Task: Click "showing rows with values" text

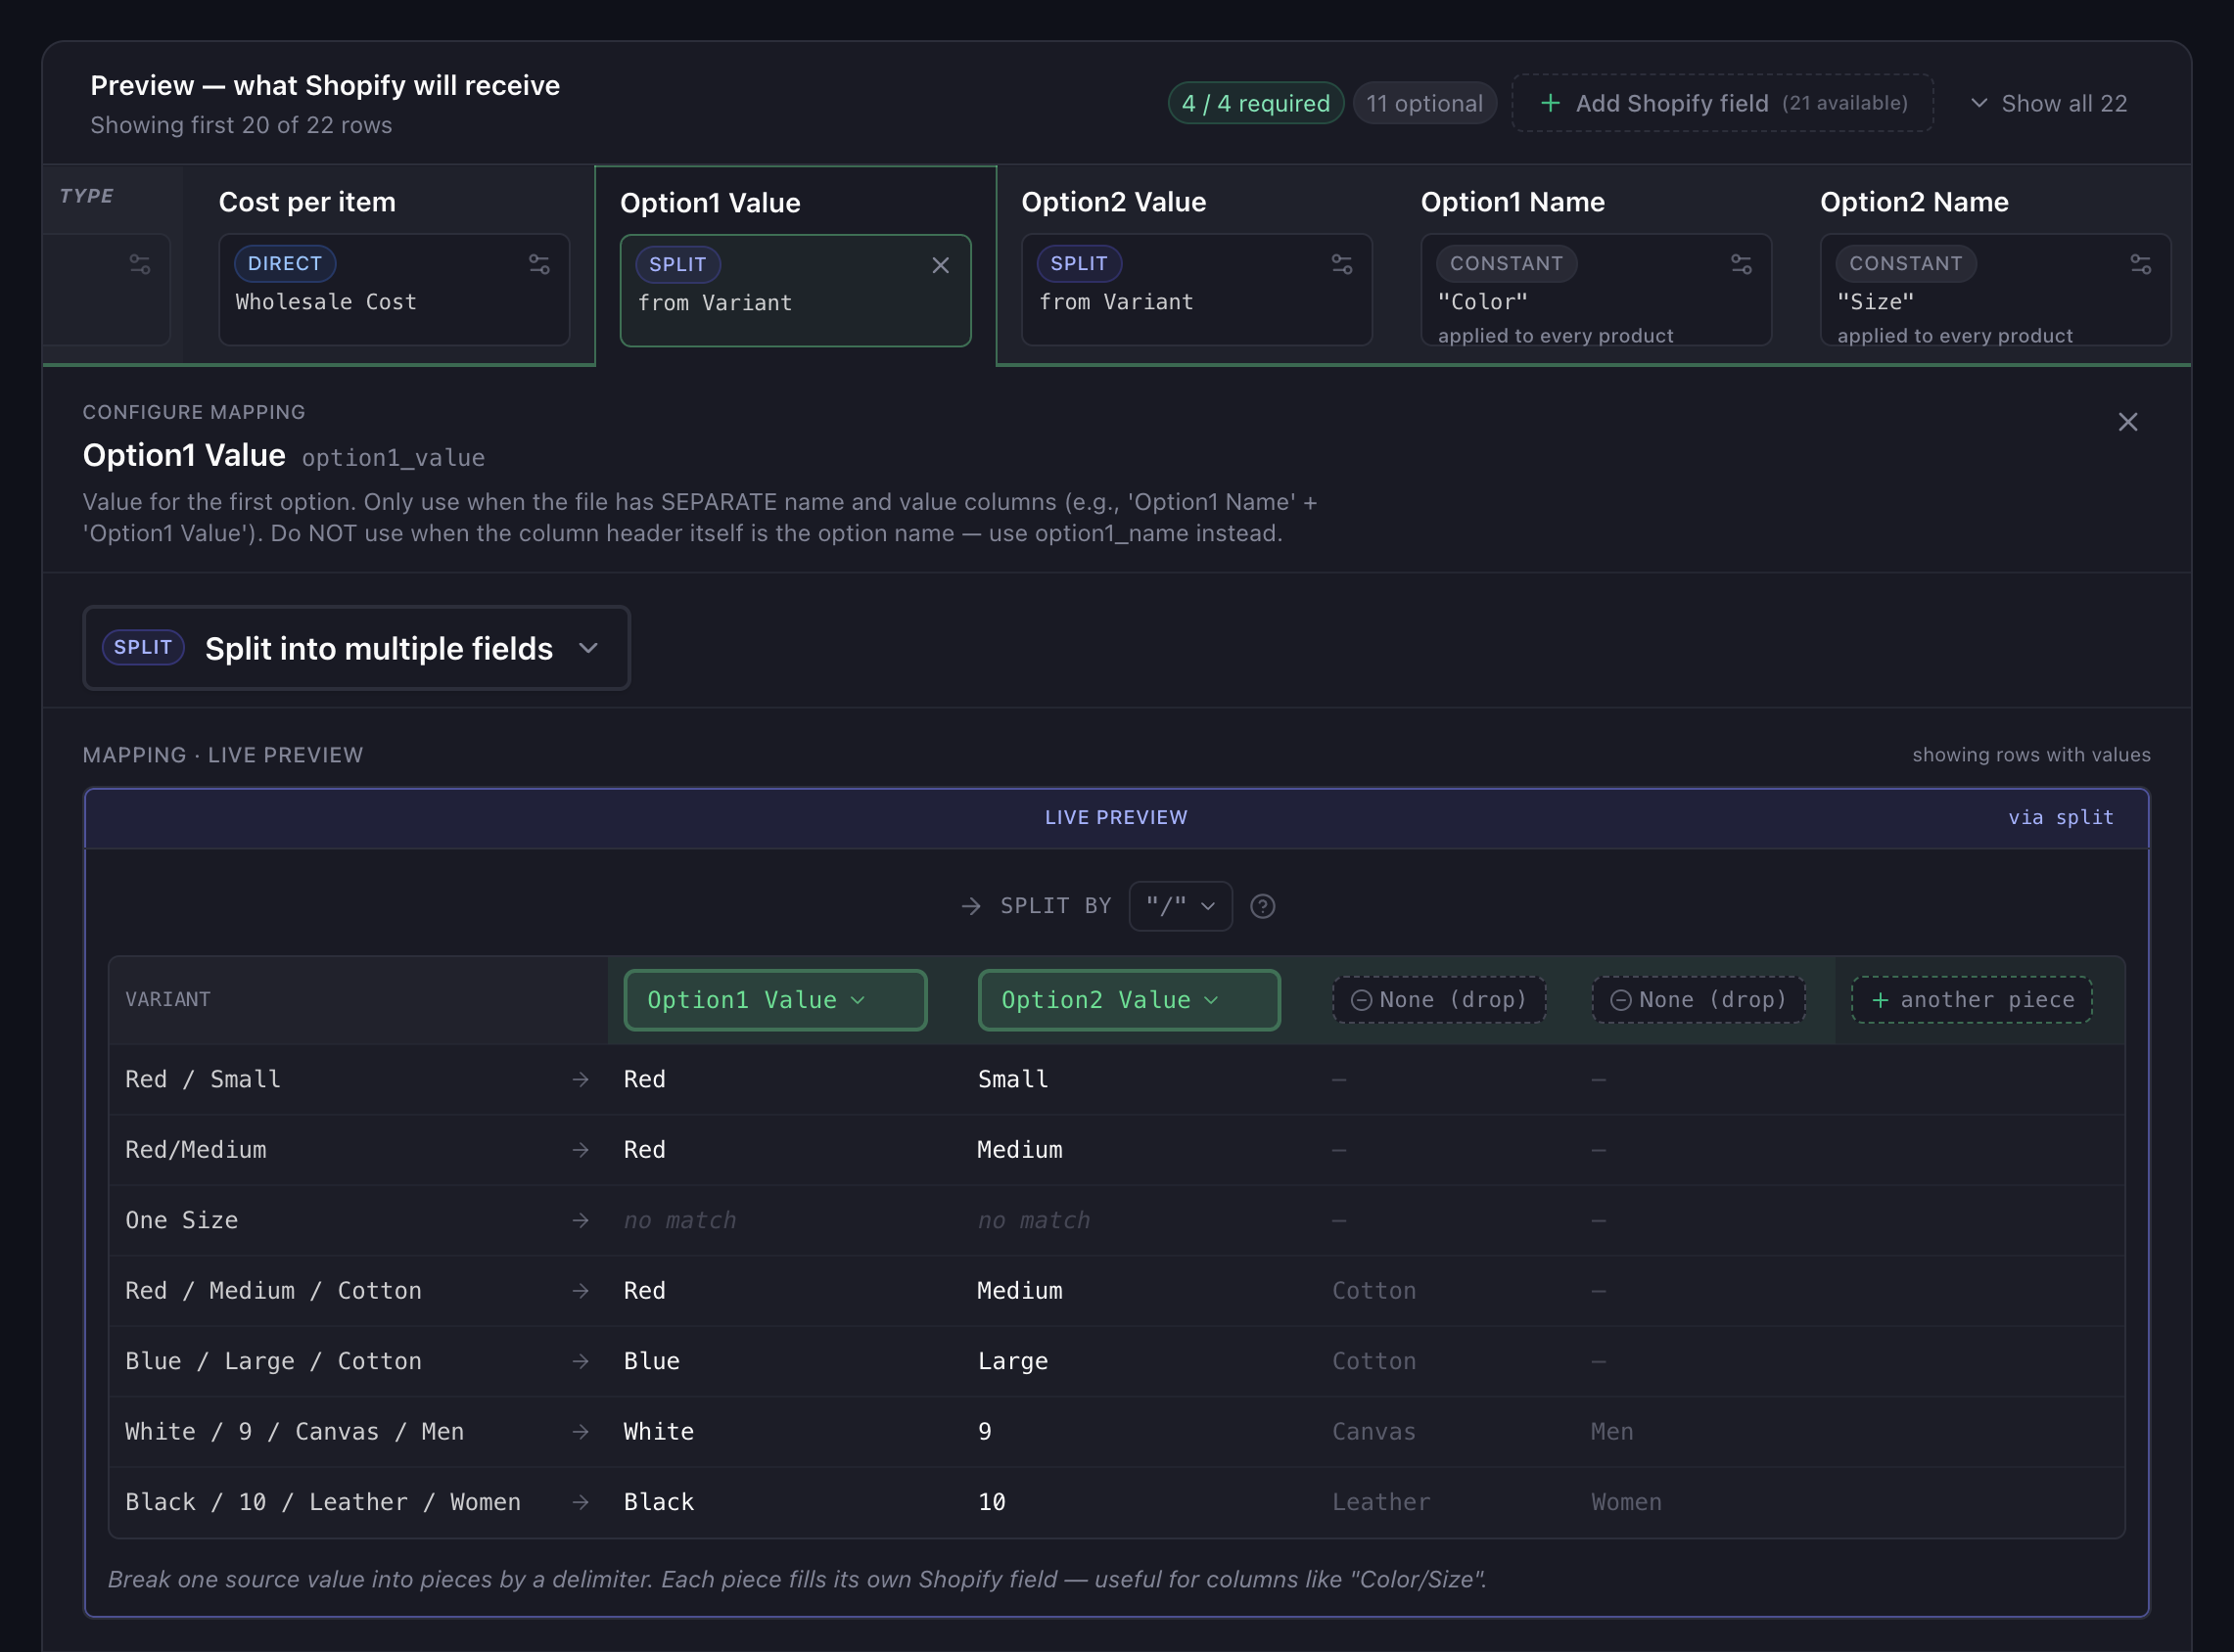Action: click(x=2031, y=755)
